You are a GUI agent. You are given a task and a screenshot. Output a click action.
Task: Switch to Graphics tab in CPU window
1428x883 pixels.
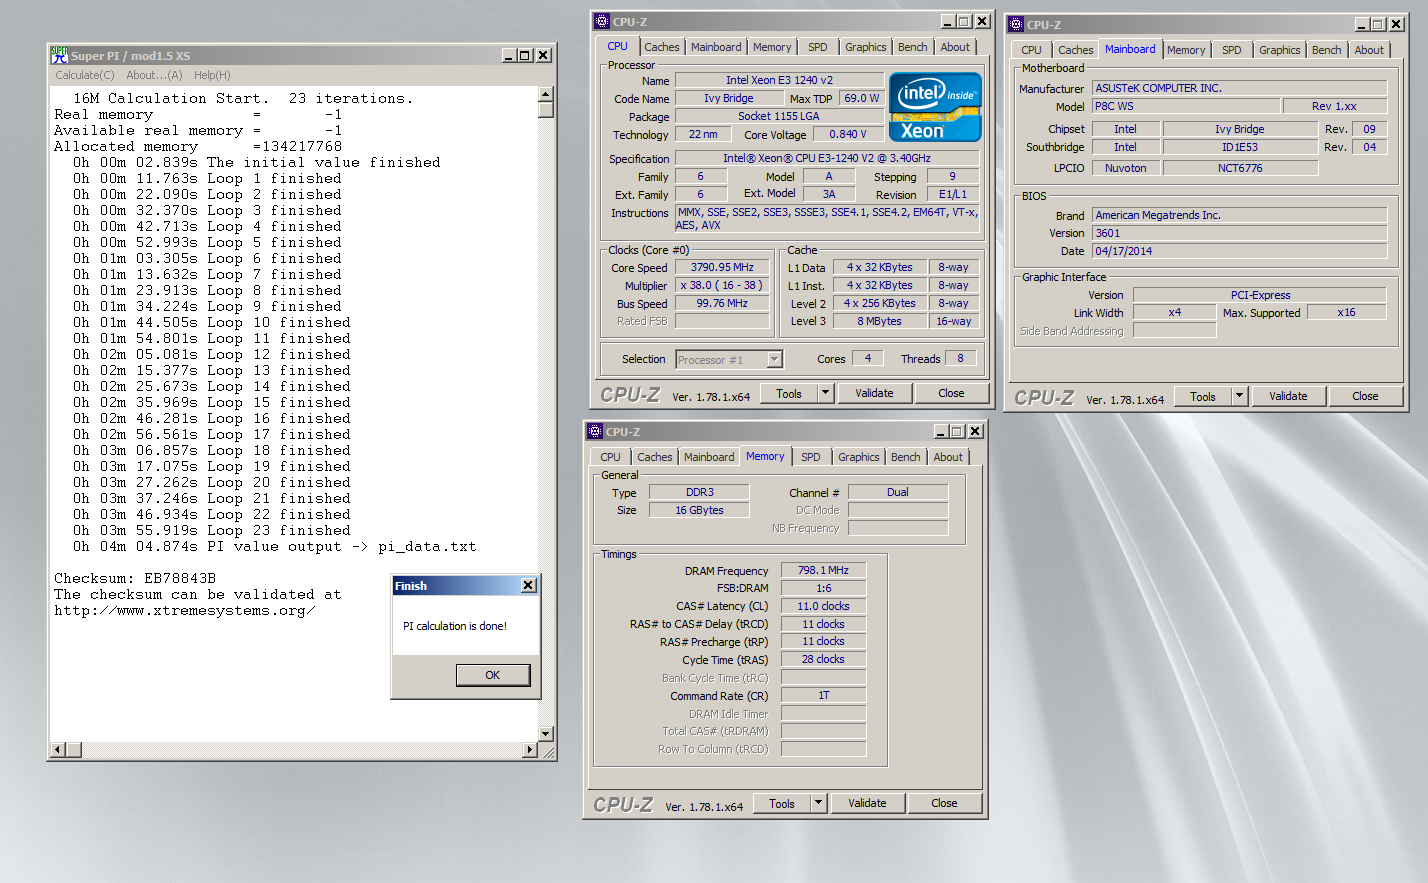click(865, 47)
